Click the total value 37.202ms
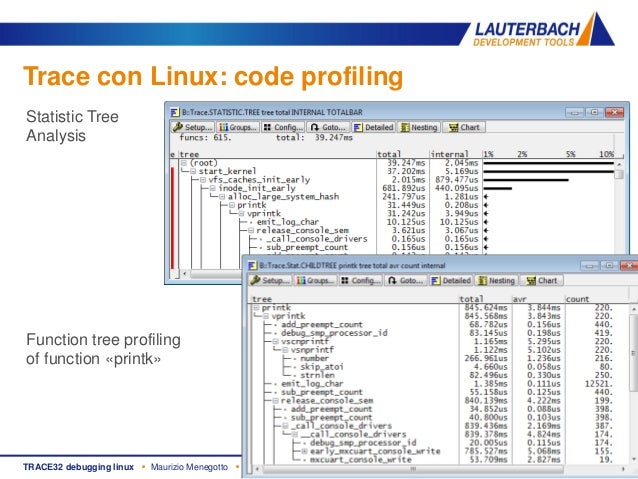638x479 pixels. (406, 171)
